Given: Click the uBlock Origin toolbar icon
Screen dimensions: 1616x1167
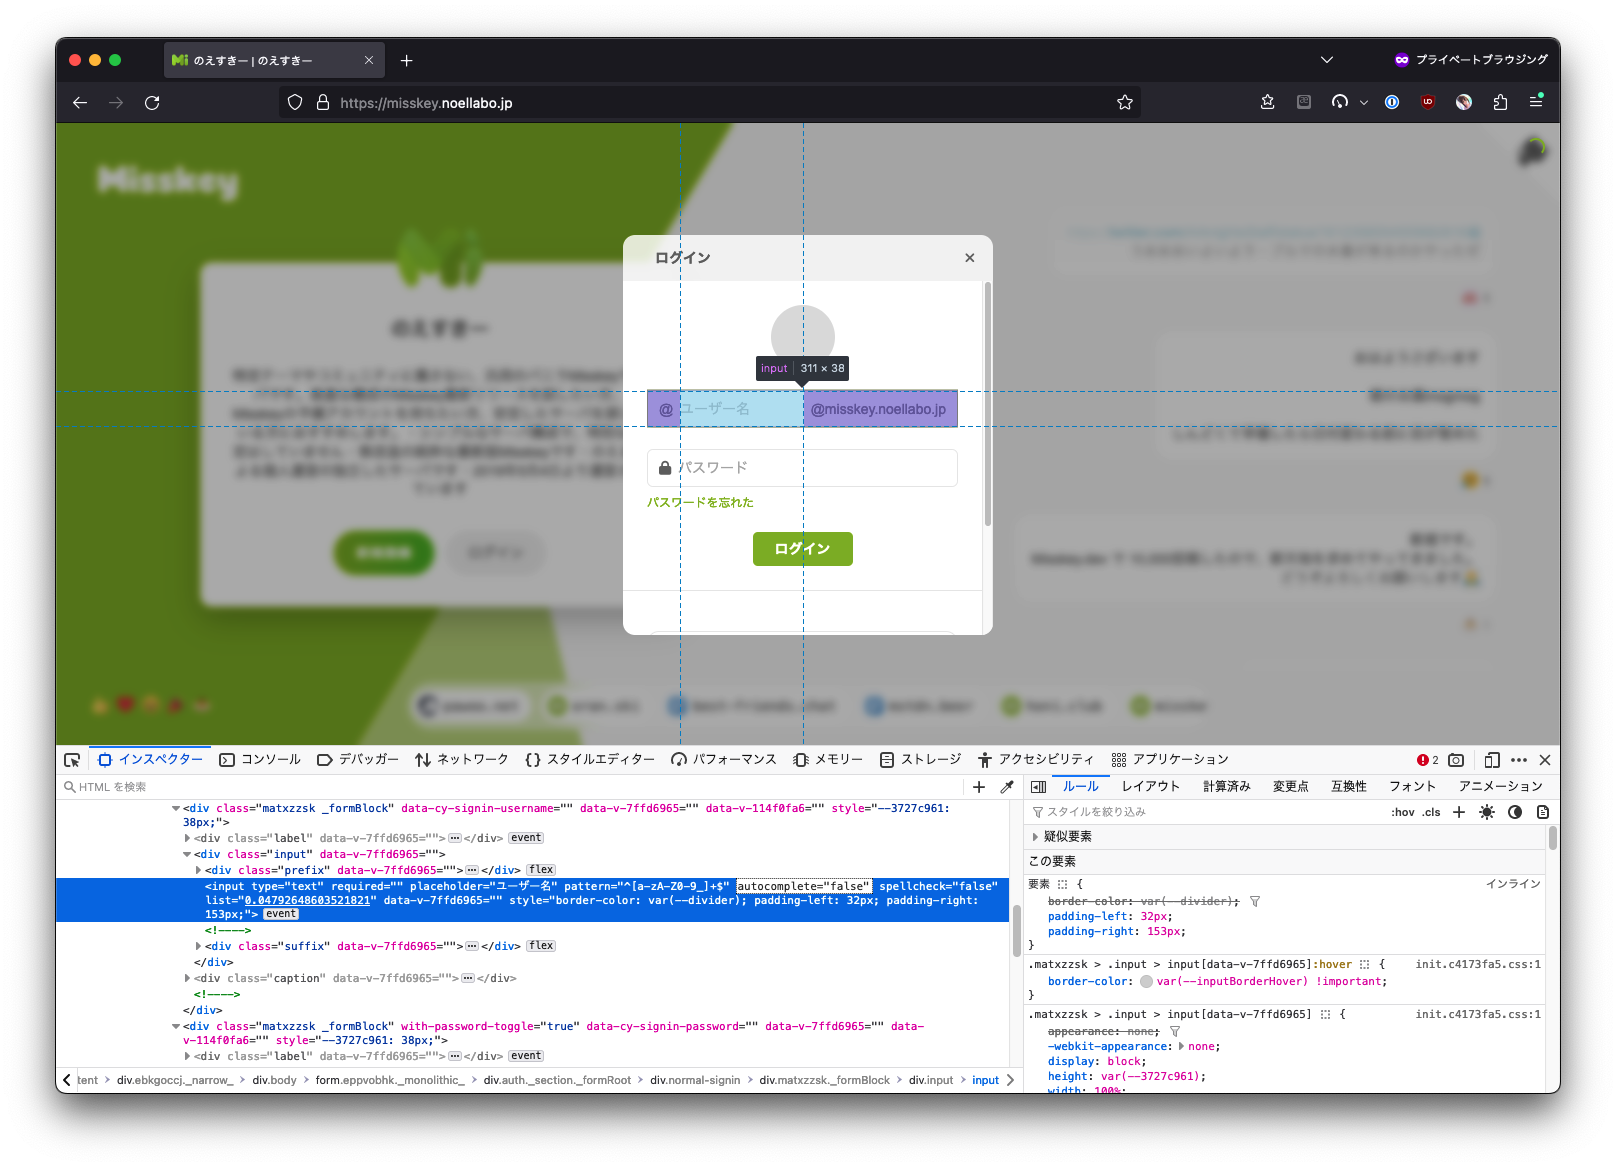Looking at the screenshot, I should (1428, 101).
